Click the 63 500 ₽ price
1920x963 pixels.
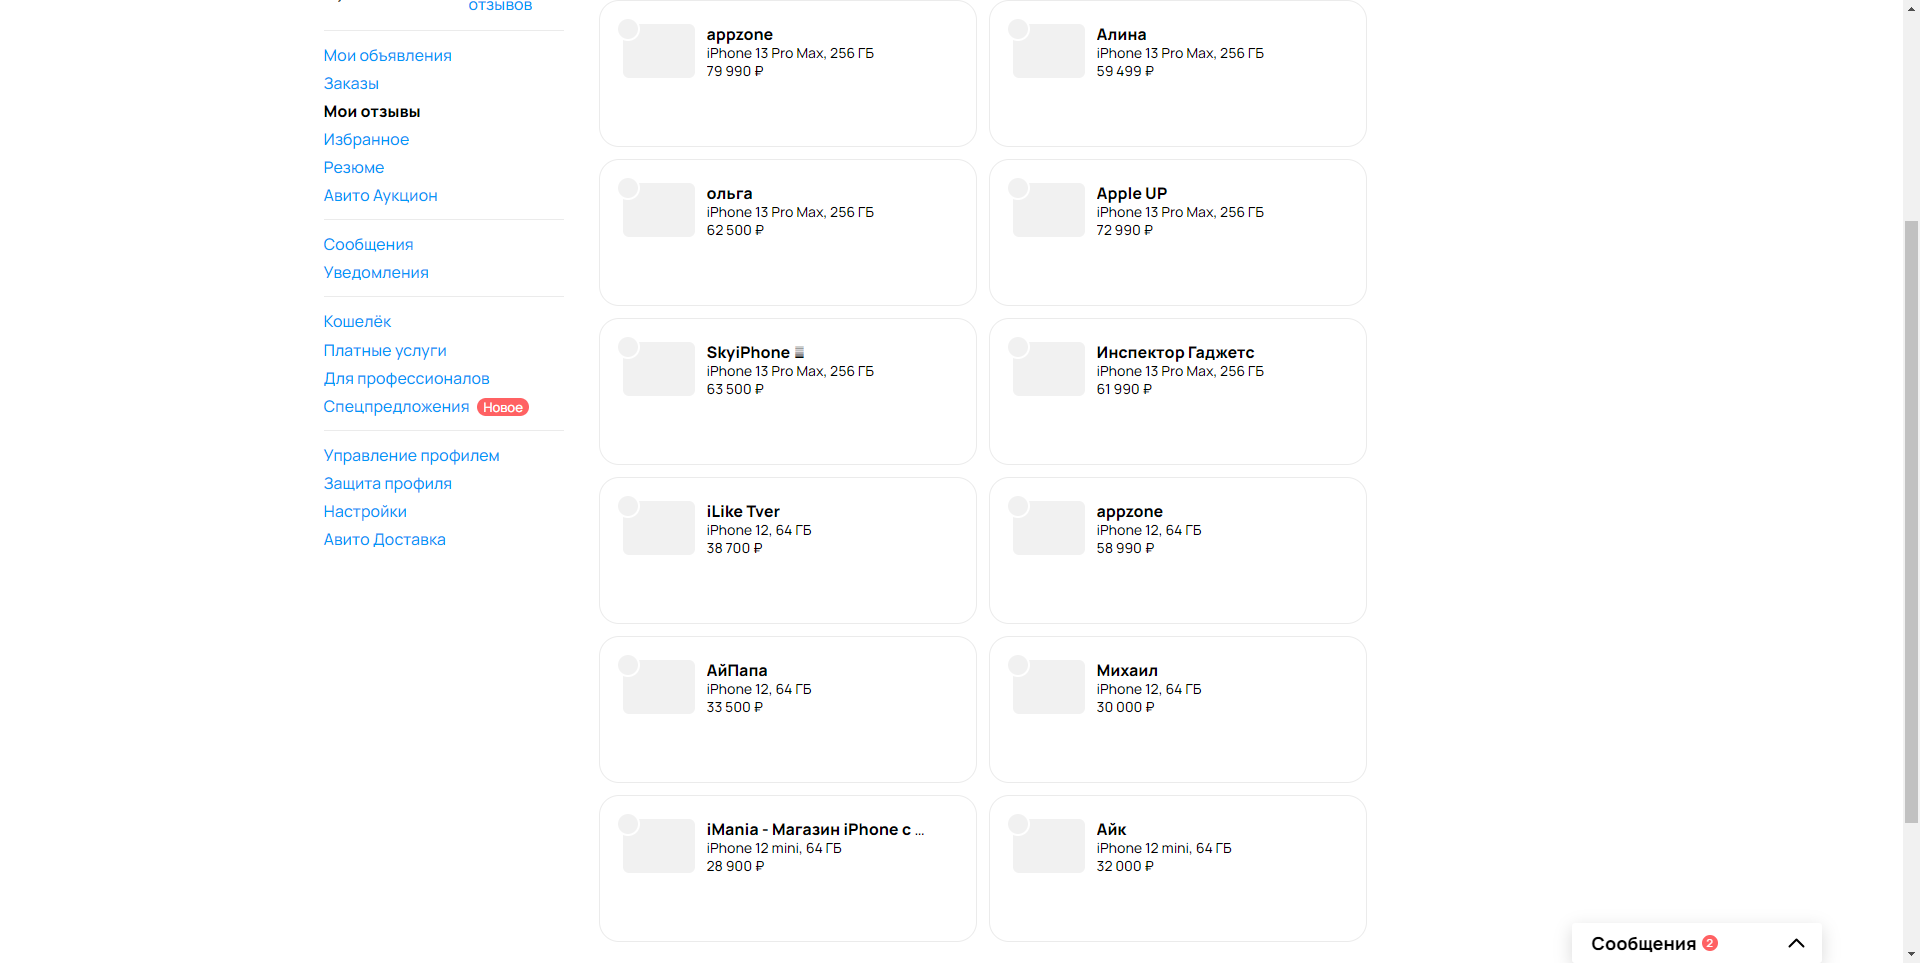[735, 390]
